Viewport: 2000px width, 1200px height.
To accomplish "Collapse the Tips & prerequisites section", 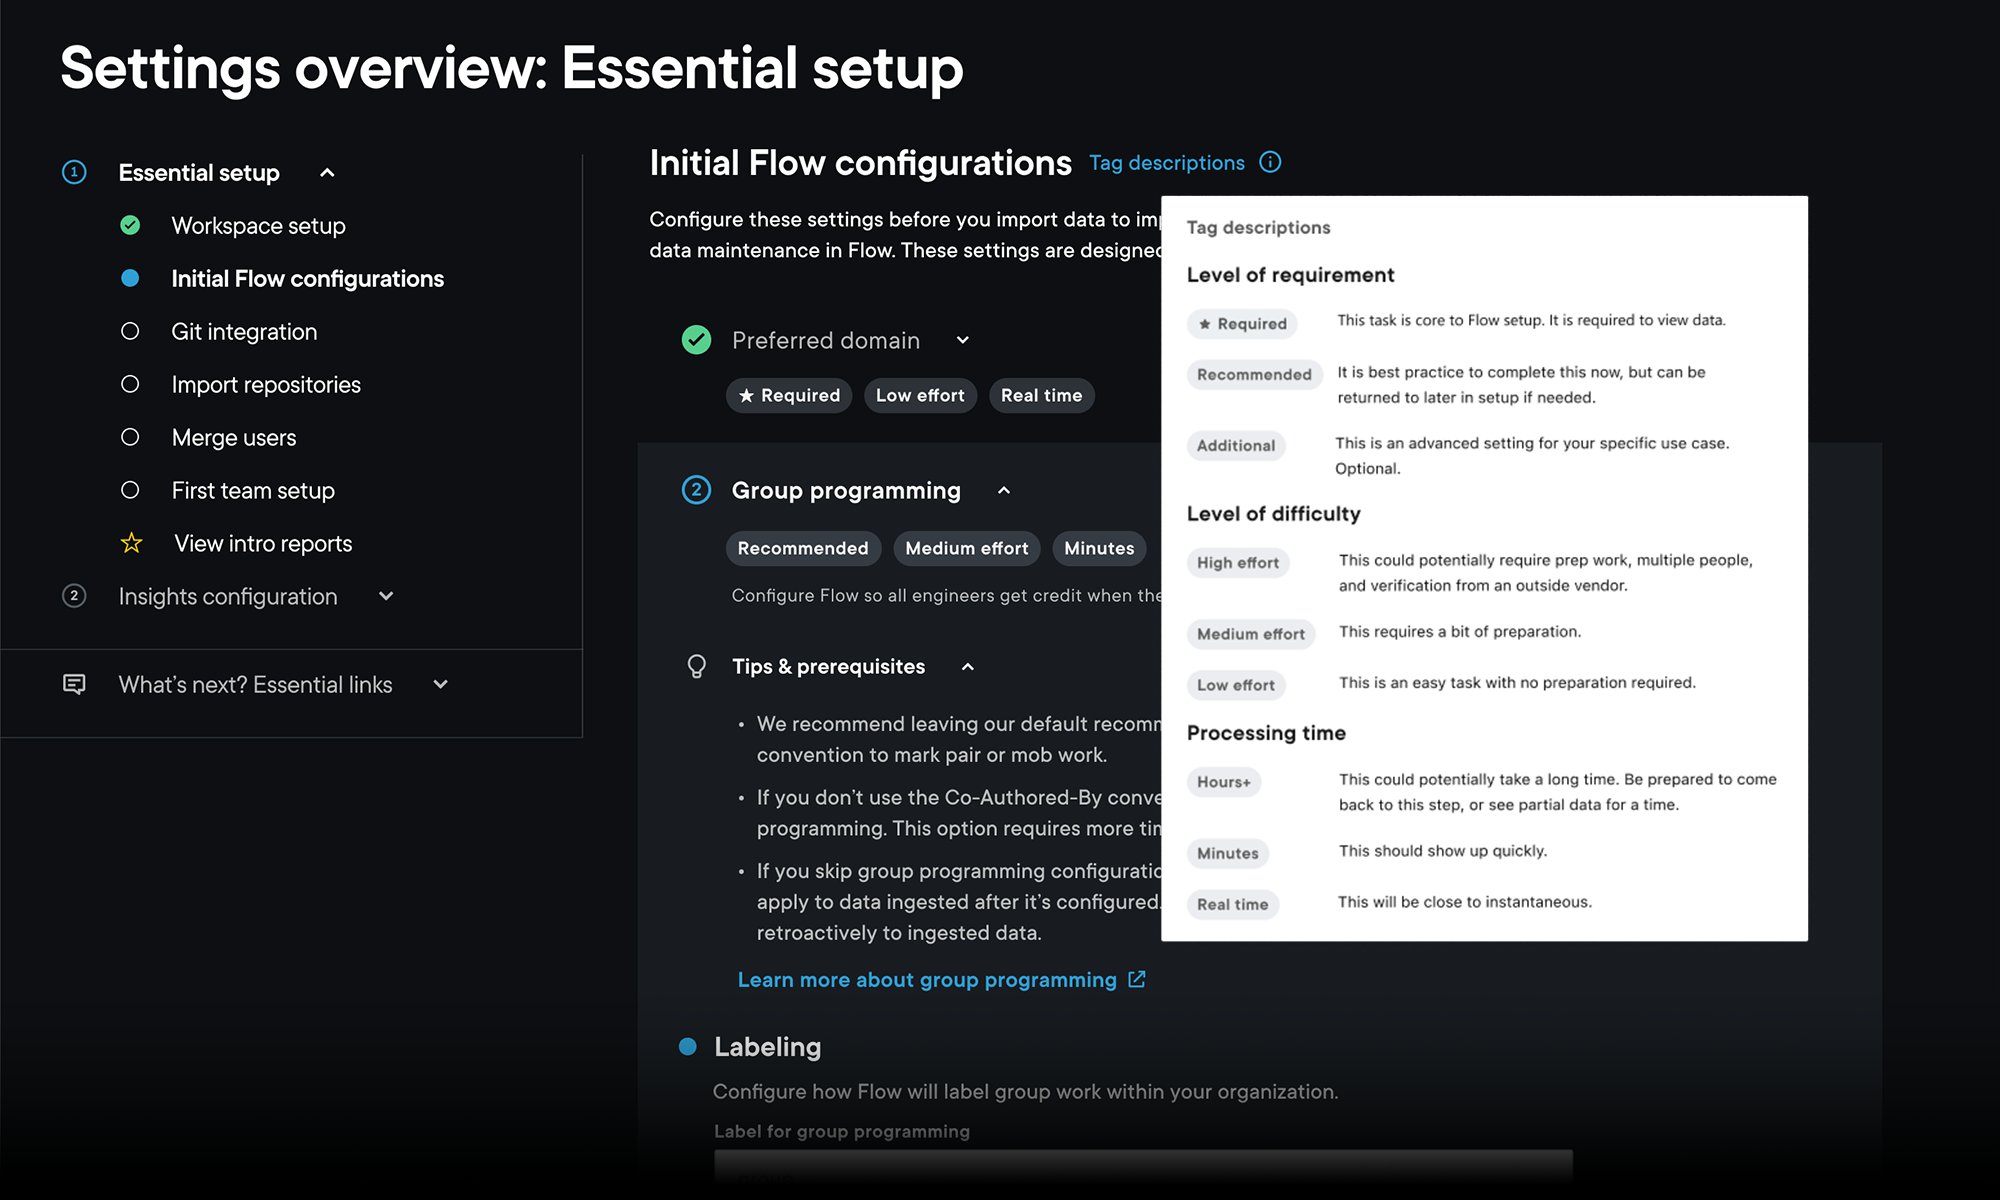I will 968,667.
